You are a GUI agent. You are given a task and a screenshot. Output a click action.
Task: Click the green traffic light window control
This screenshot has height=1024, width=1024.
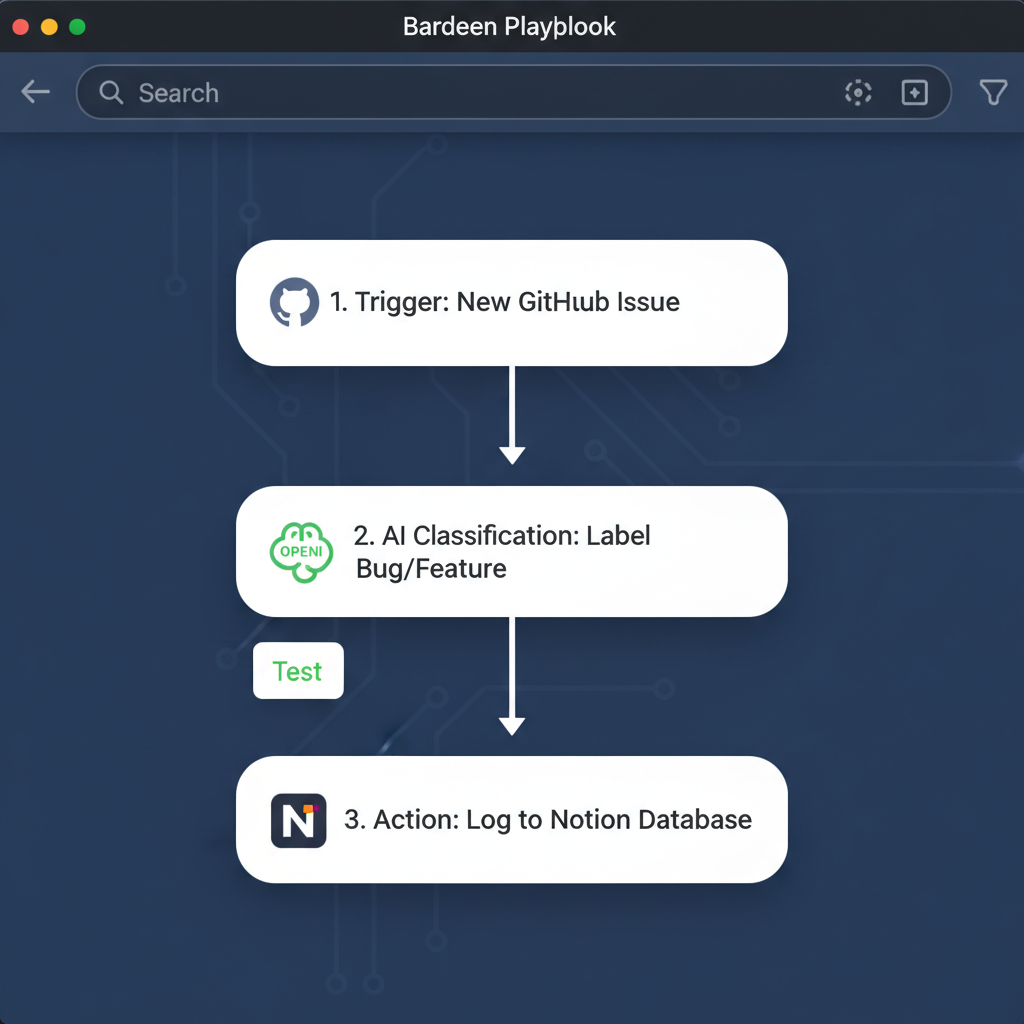tap(76, 27)
